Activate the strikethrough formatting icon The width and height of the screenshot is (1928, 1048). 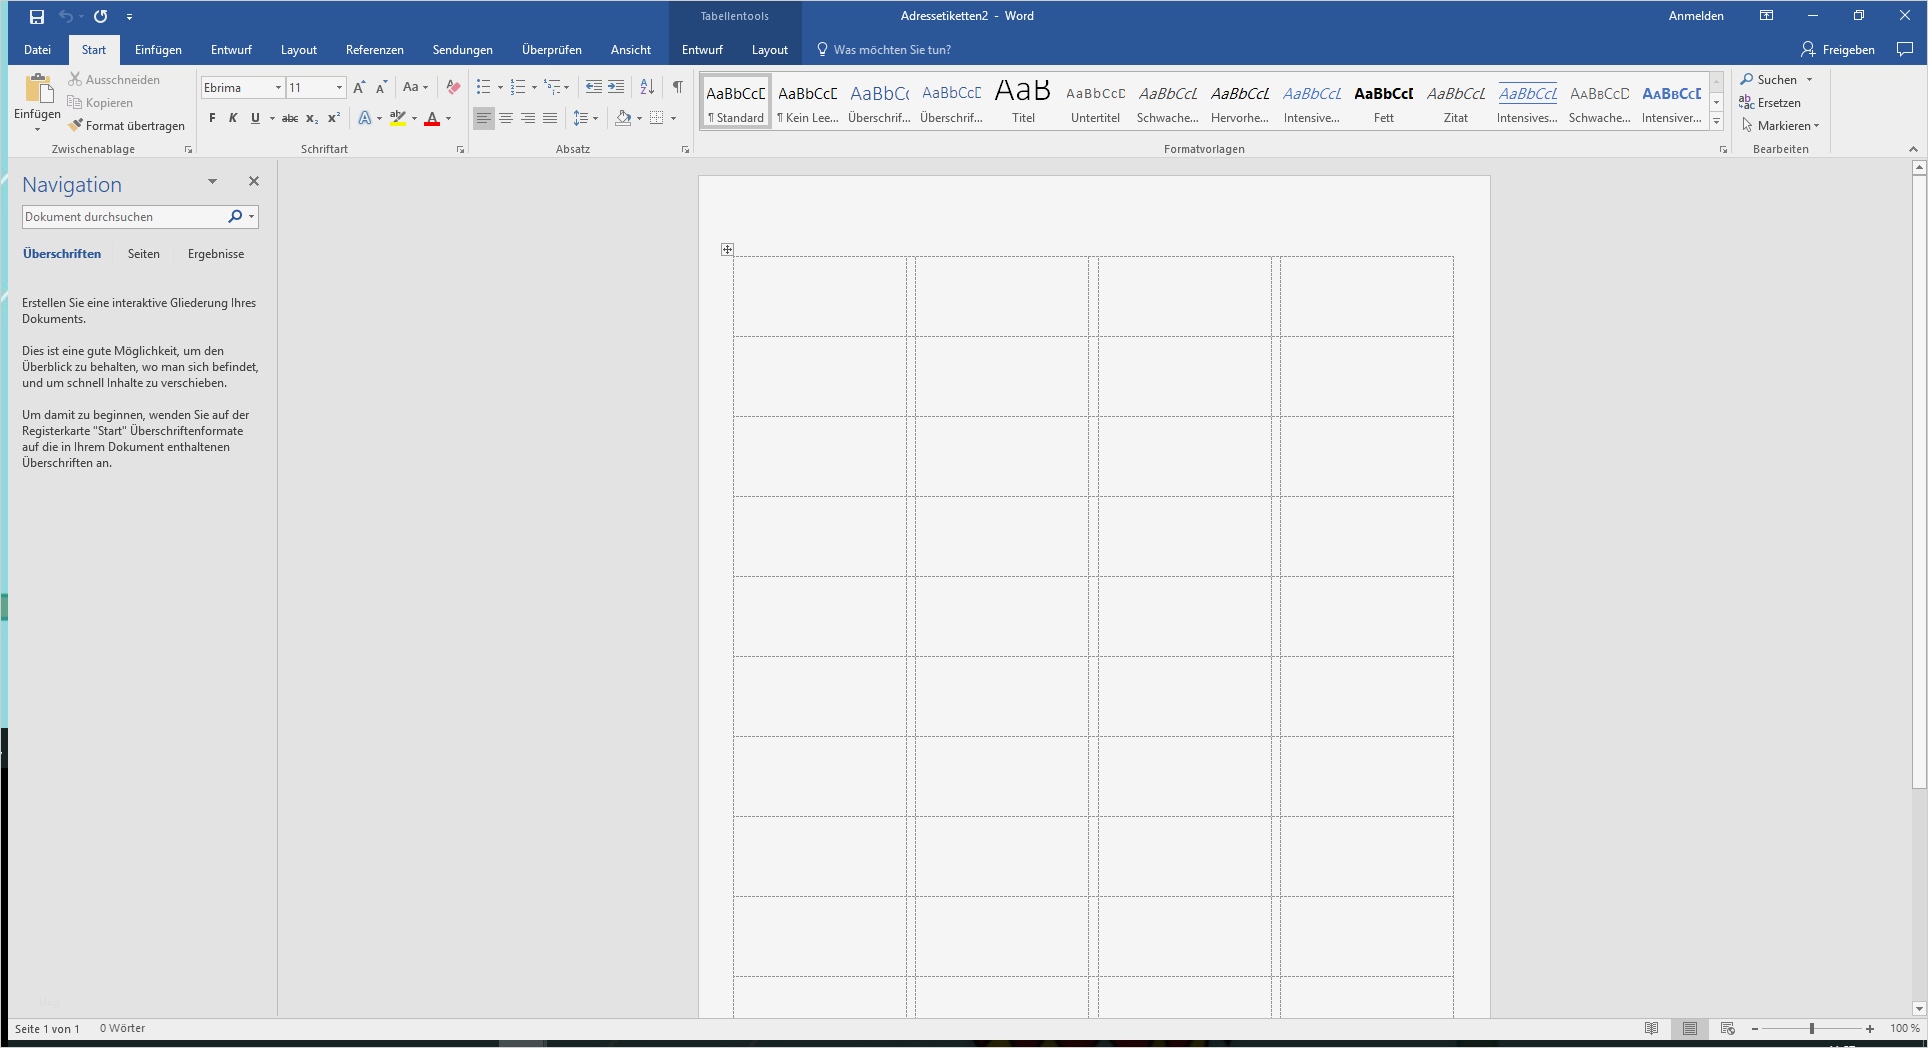[290, 118]
